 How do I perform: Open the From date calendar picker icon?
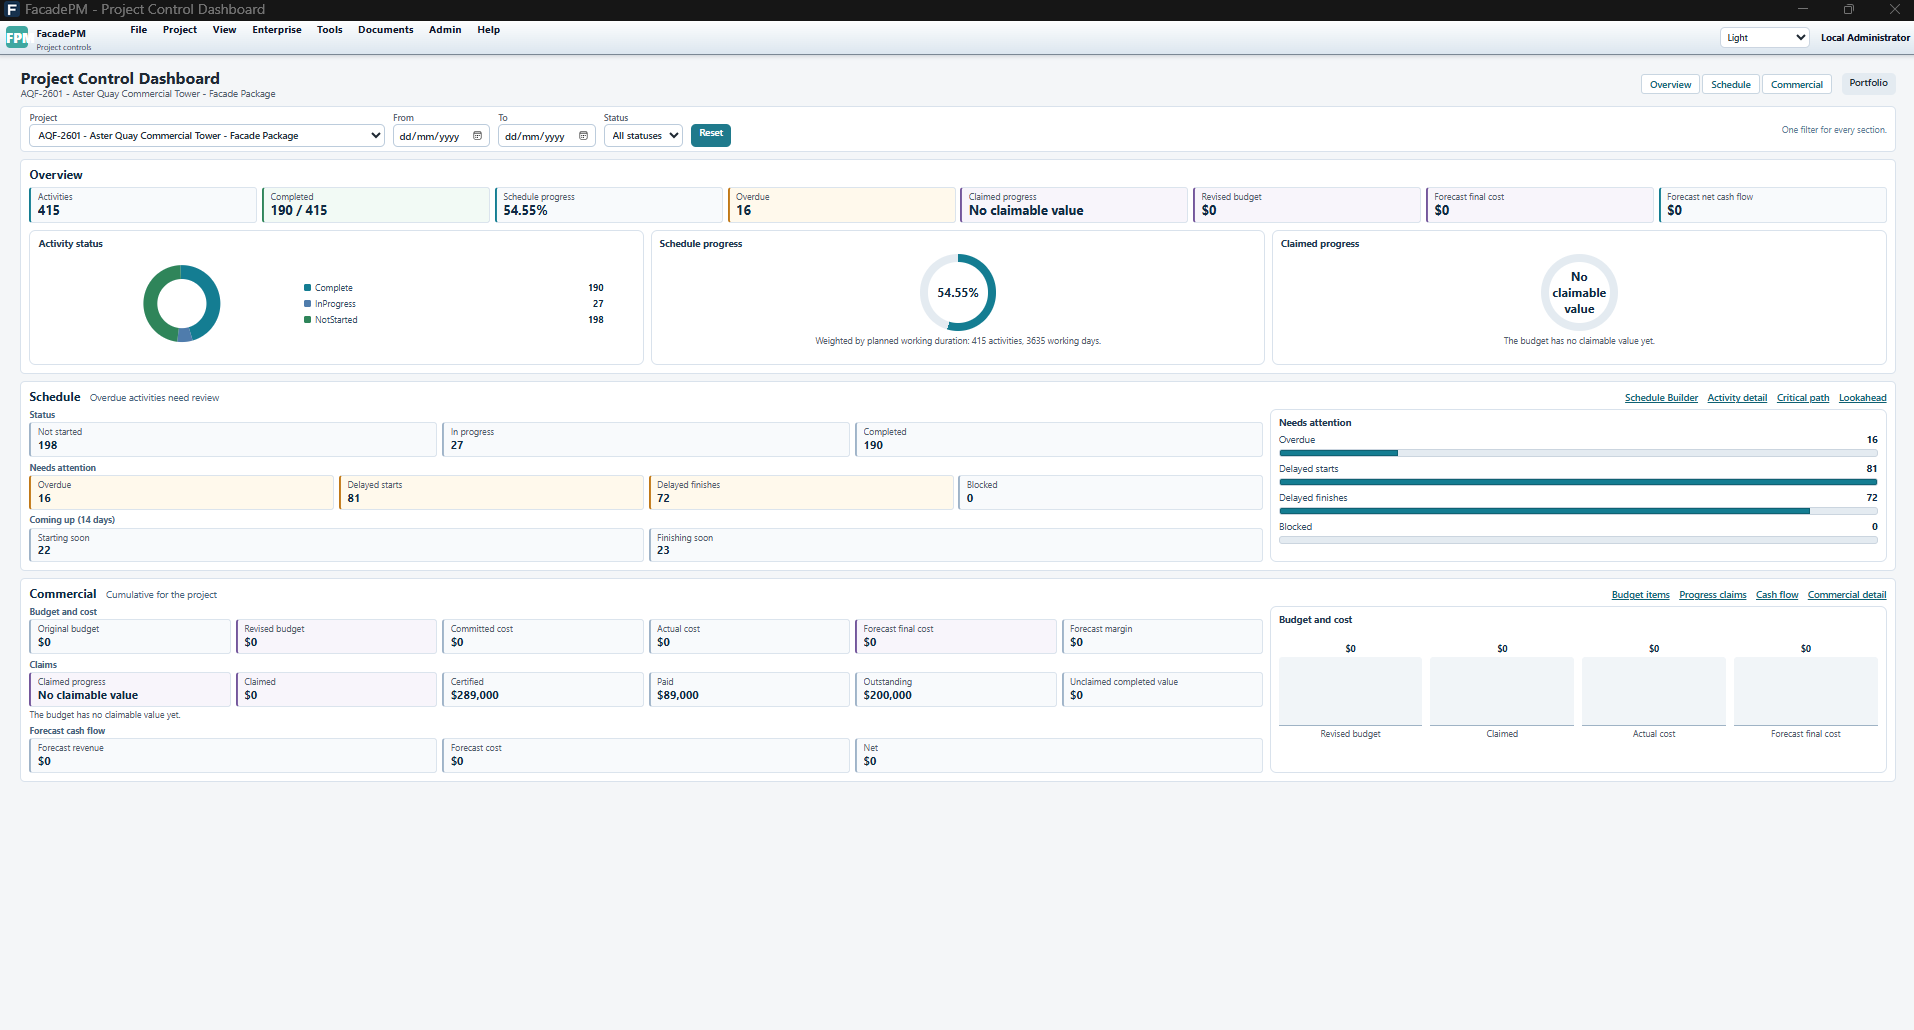coord(477,136)
